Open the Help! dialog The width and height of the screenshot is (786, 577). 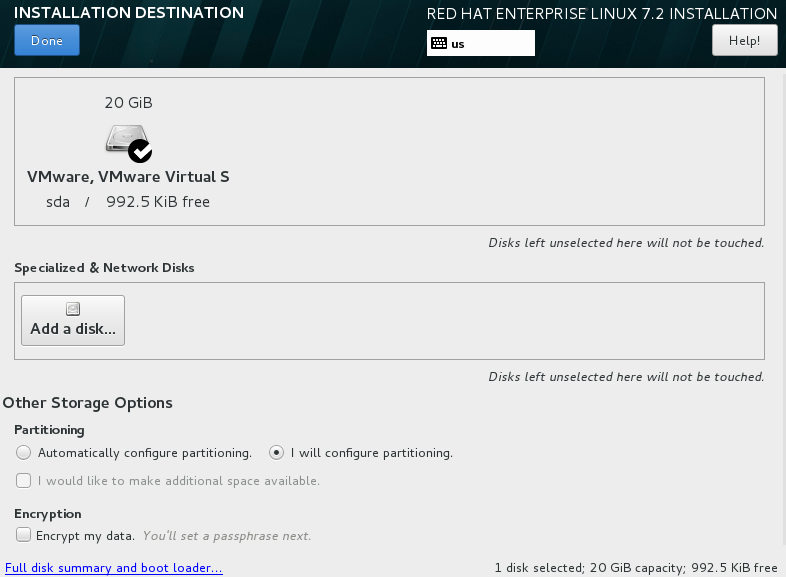(744, 41)
